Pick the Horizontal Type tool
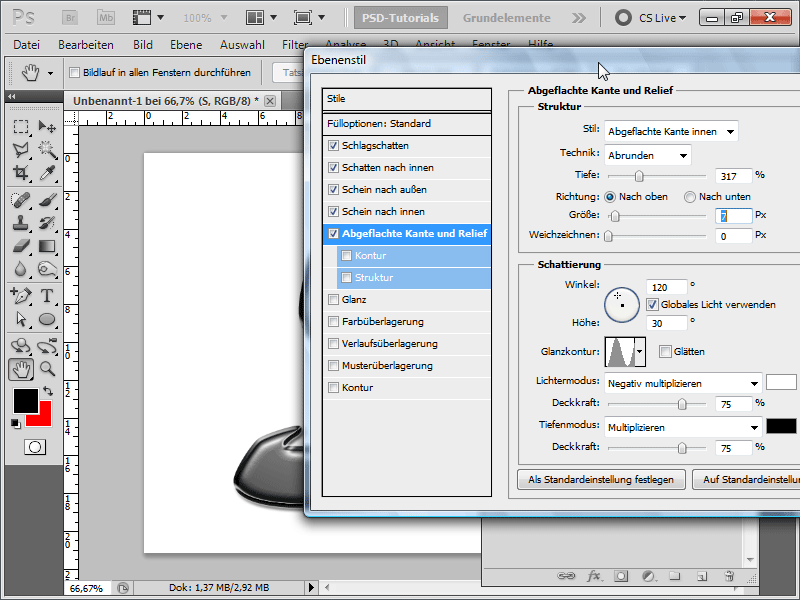This screenshot has width=800, height=600. pos(46,295)
